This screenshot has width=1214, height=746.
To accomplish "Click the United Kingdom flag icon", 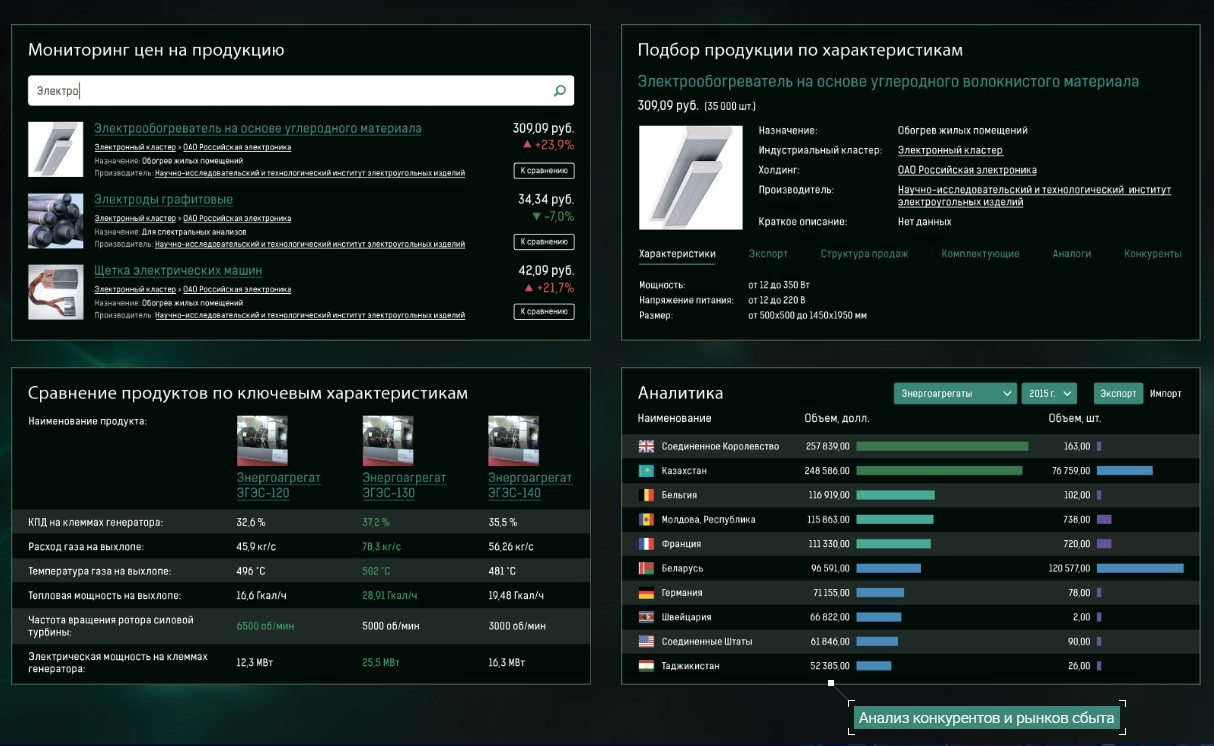I will [646, 446].
